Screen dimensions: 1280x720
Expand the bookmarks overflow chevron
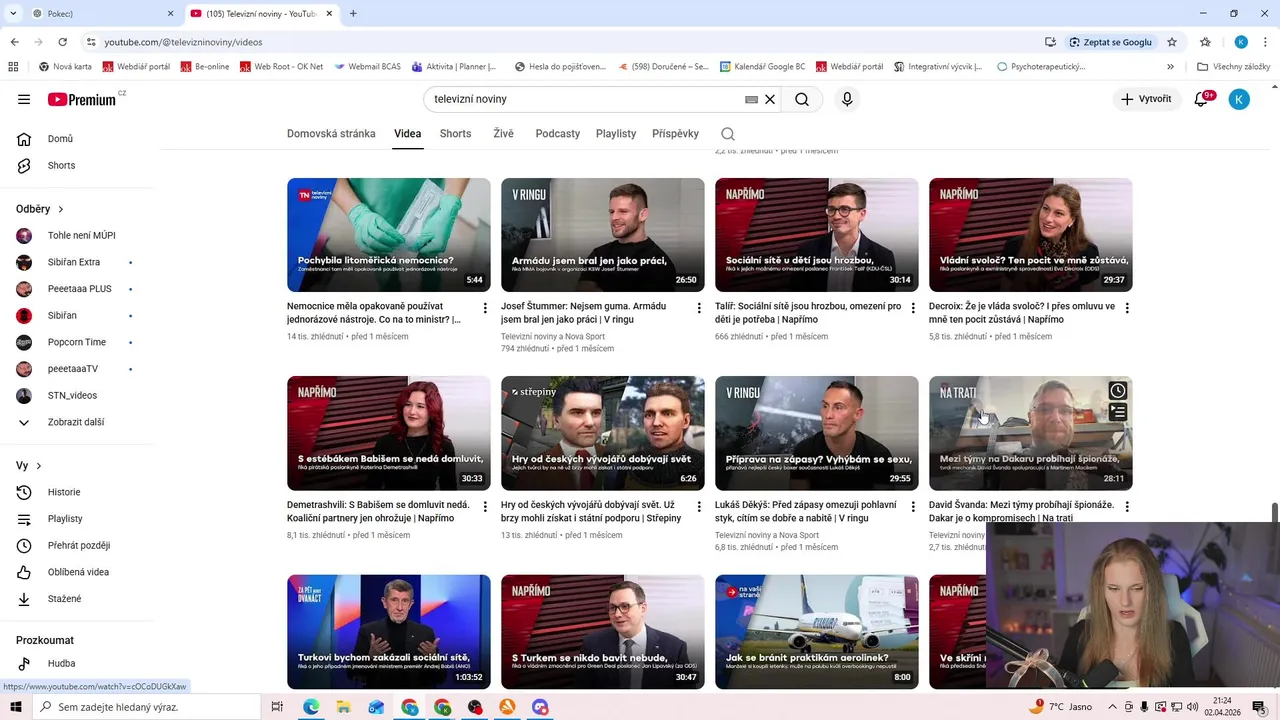(1170, 67)
